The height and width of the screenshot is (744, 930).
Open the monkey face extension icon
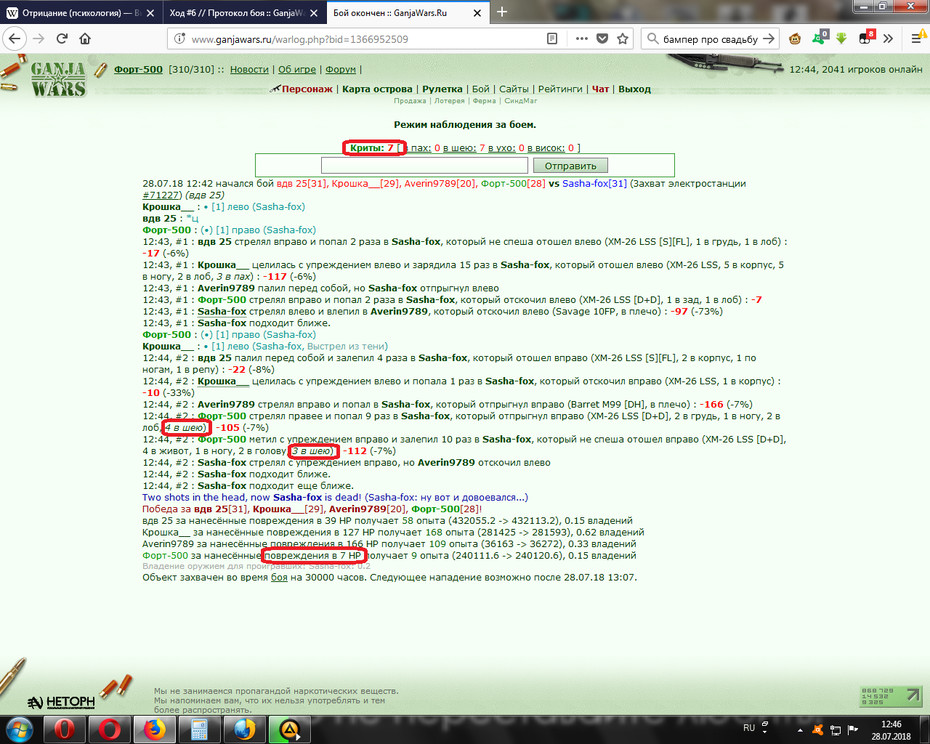(x=795, y=39)
